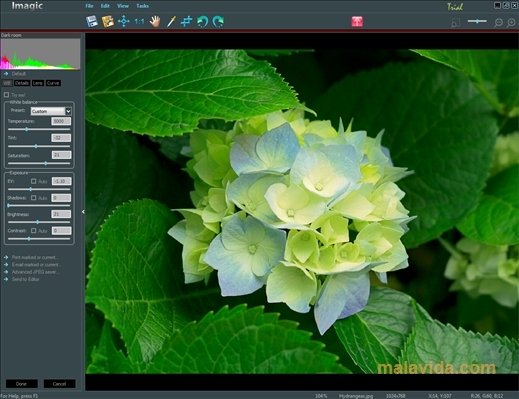Screen dimensions: 519x399
Task: Click the gray icon left of zoom slider
Action: pyautogui.click(x=455, y=22)
